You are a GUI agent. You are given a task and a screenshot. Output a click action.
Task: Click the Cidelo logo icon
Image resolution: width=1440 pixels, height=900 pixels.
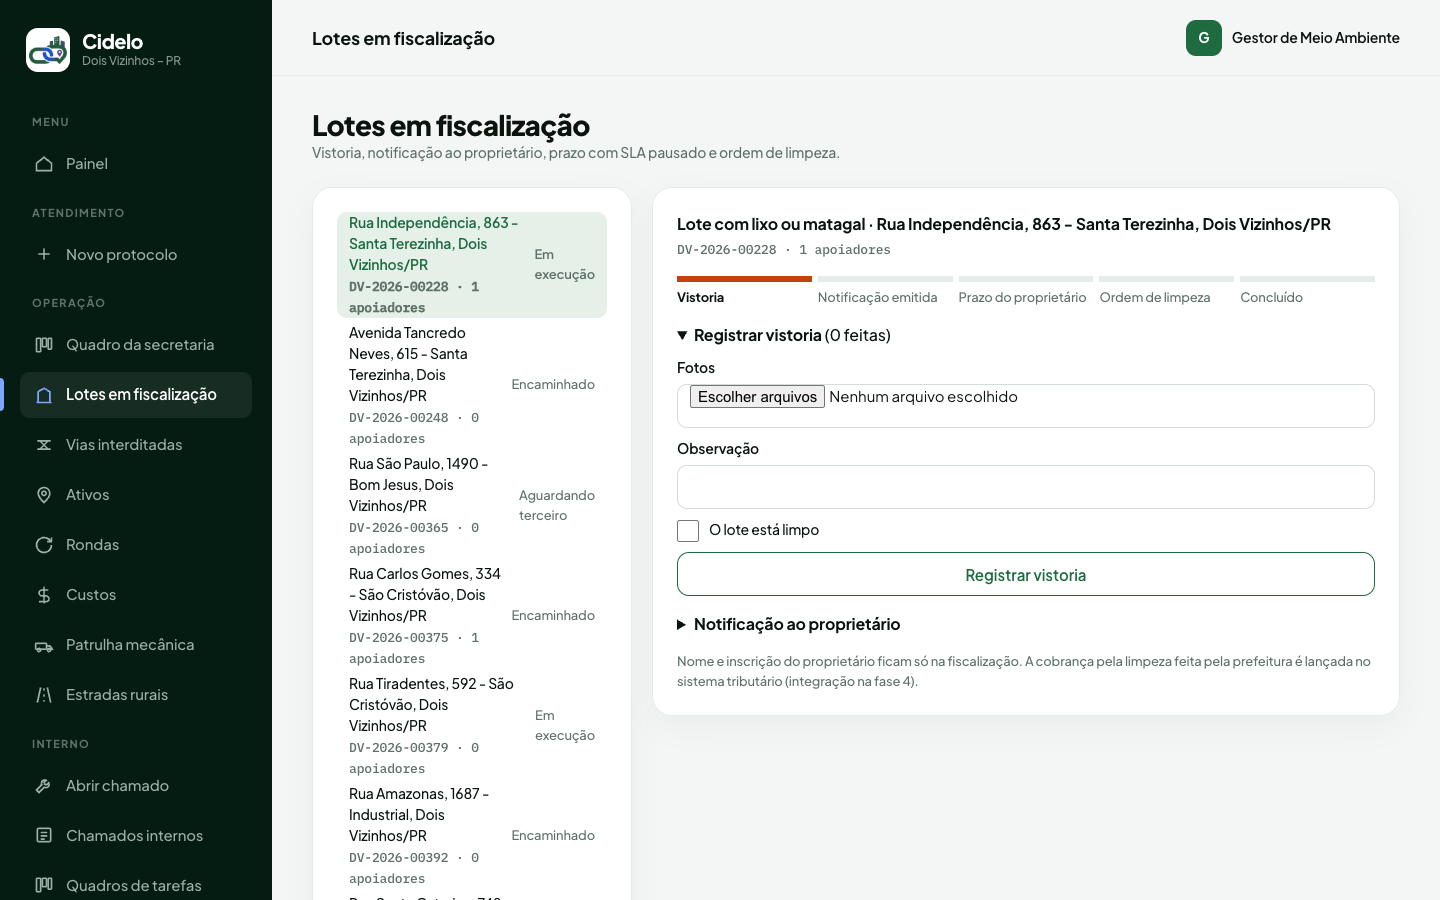click(x=48, y=50)
